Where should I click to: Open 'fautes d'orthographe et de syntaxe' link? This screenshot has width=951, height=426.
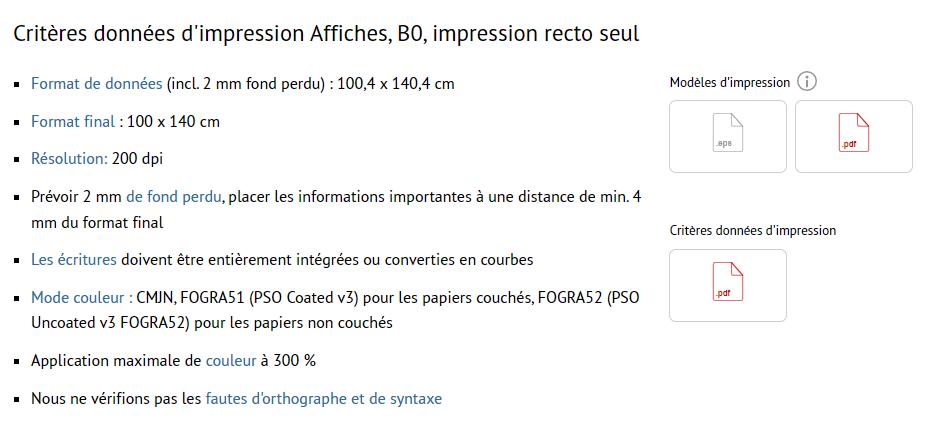pyautogui.click(x=323, y=398)
